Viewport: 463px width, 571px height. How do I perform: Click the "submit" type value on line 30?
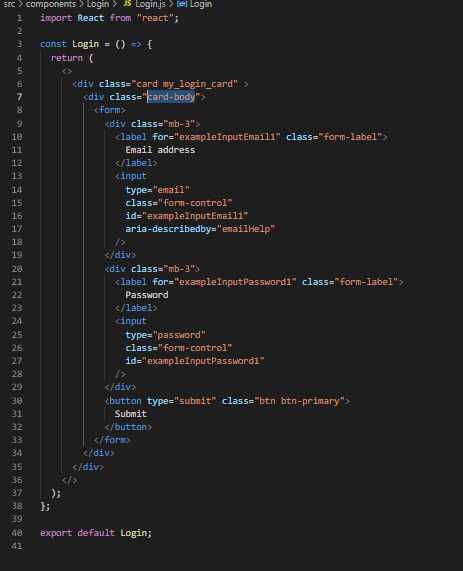(x=195, y=401)
